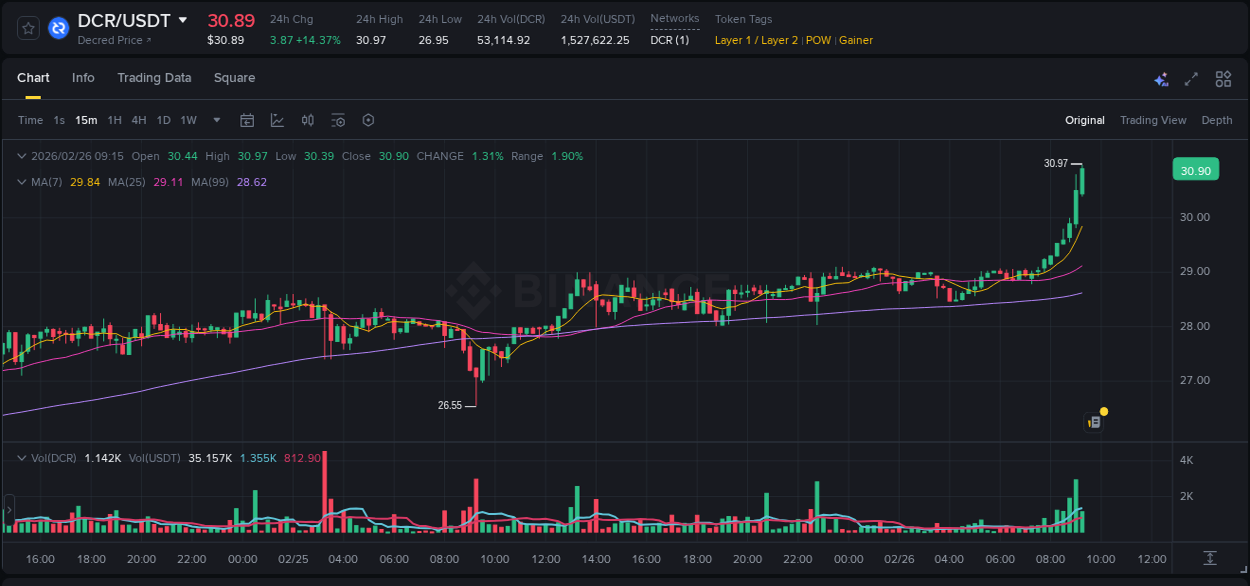Open the widgets grid icon
This screenshot has height=586, width=1250.
click(x=1221, y=78)
